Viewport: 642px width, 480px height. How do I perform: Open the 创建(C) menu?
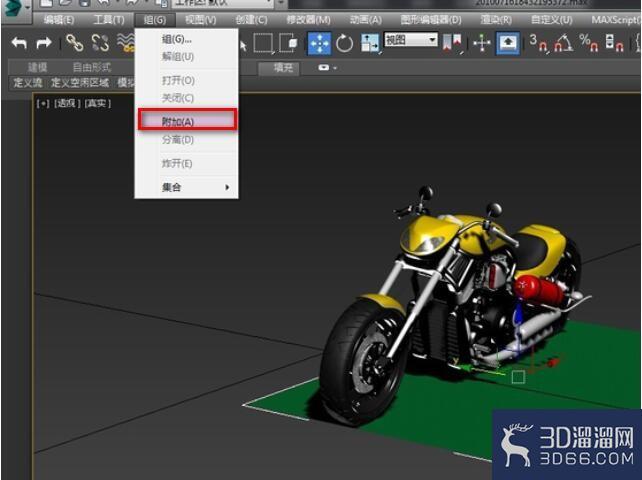point(251,20)
